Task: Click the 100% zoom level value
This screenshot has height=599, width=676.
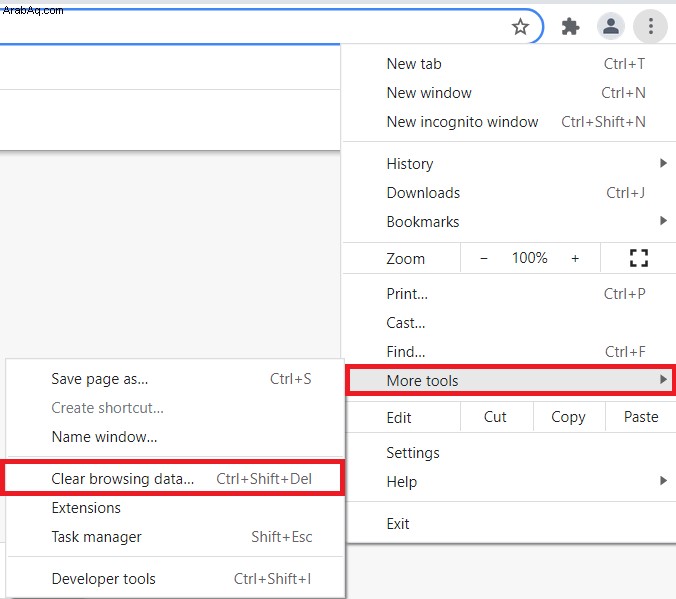Action: pyautogui.click(x=529, y=258)
